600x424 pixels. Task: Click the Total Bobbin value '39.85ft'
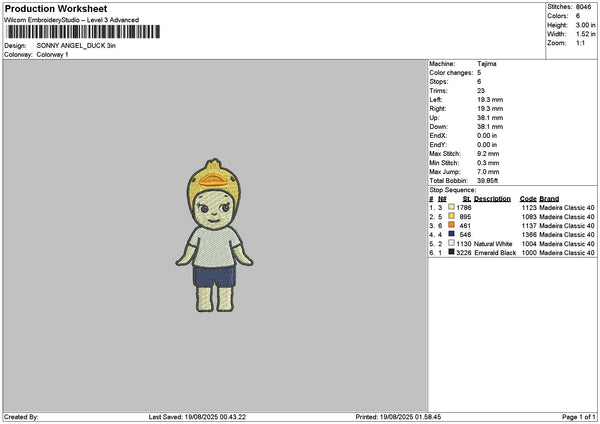pos(488,181)
